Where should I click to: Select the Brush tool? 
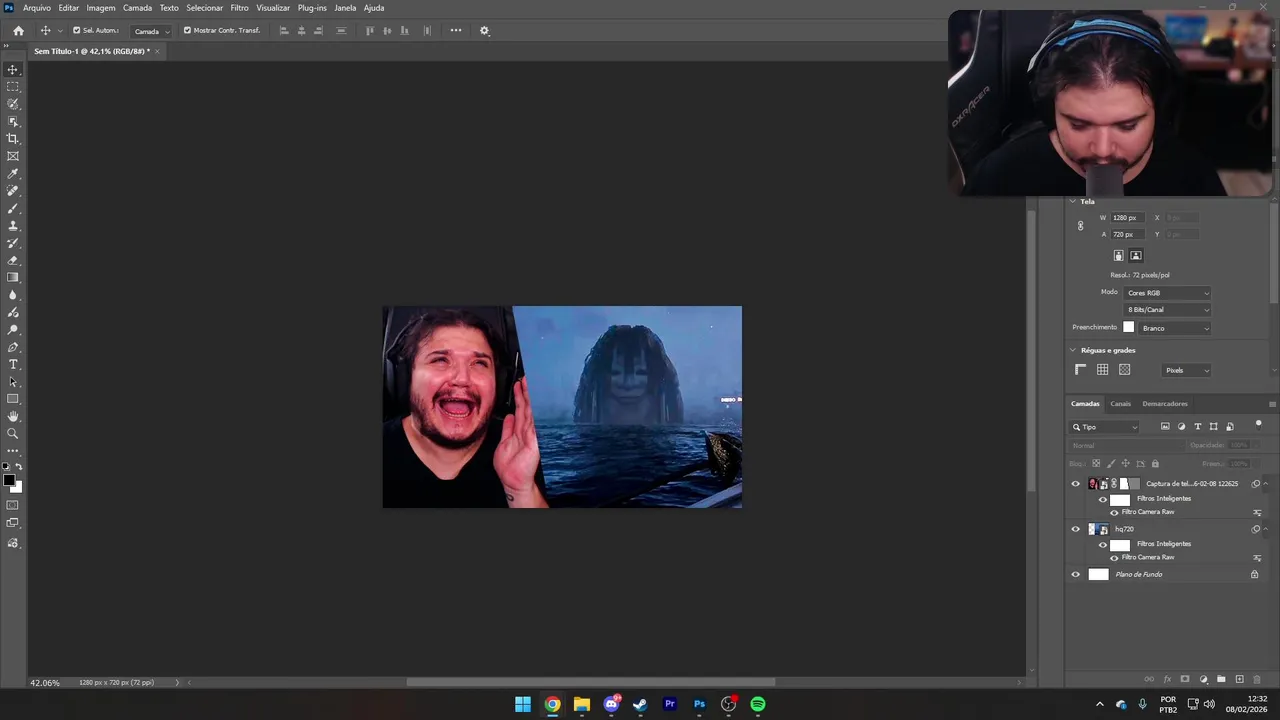(x=13, y=208)
